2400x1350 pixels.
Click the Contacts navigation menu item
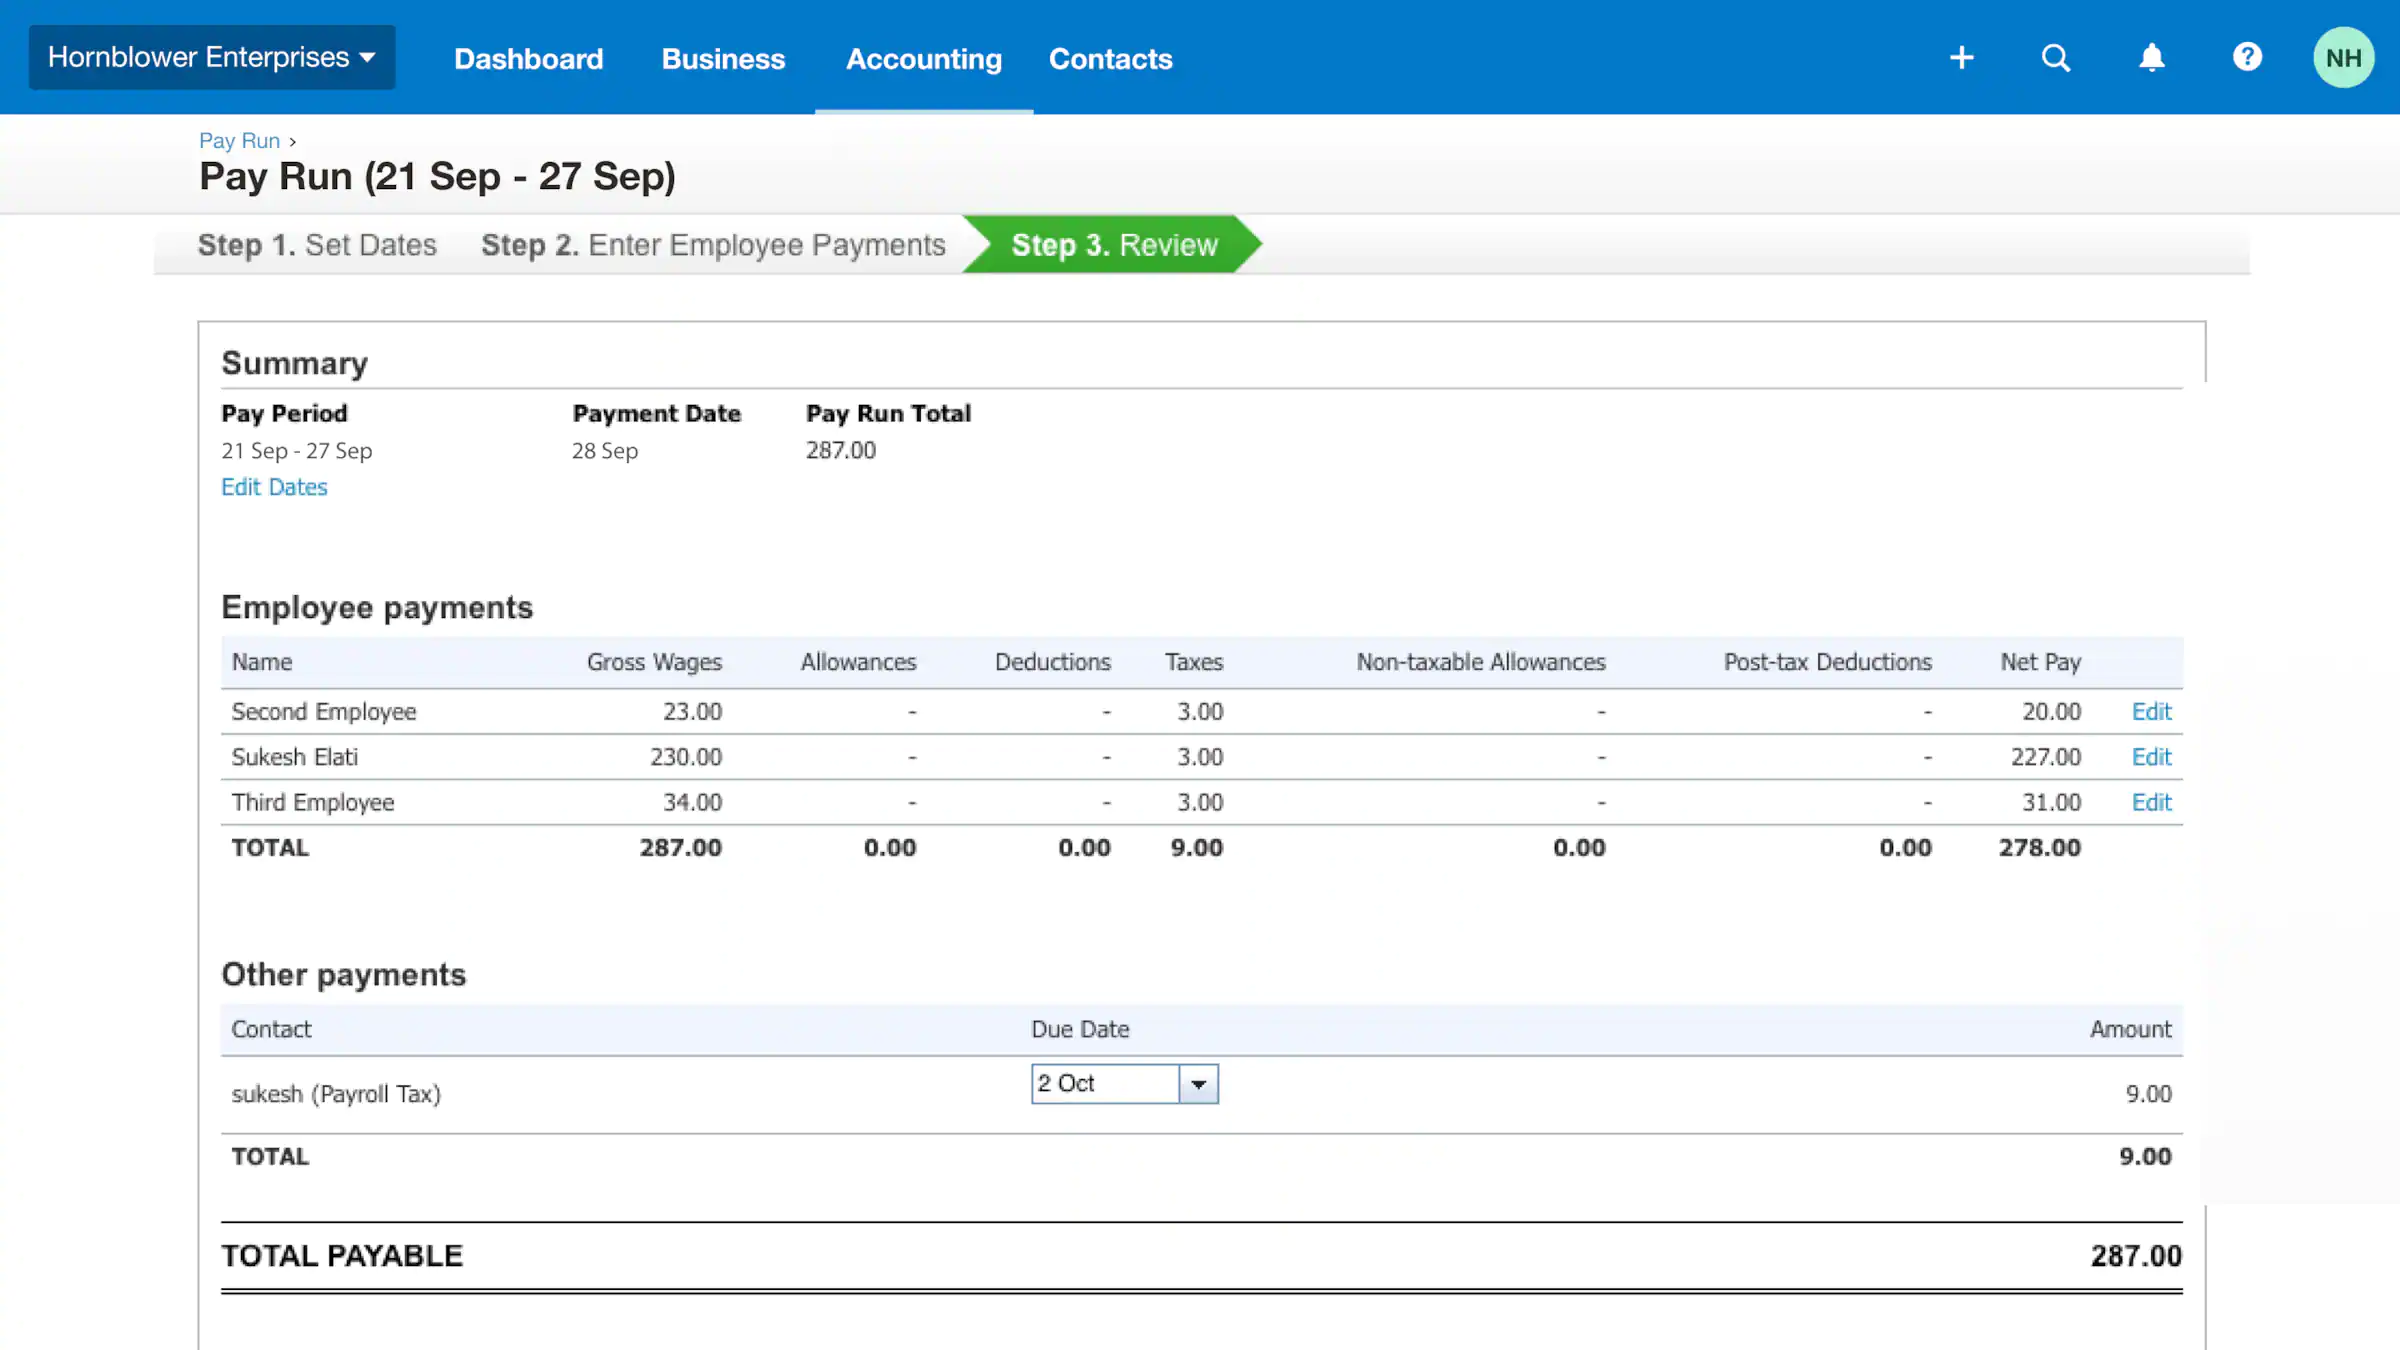pos(1111,59)
